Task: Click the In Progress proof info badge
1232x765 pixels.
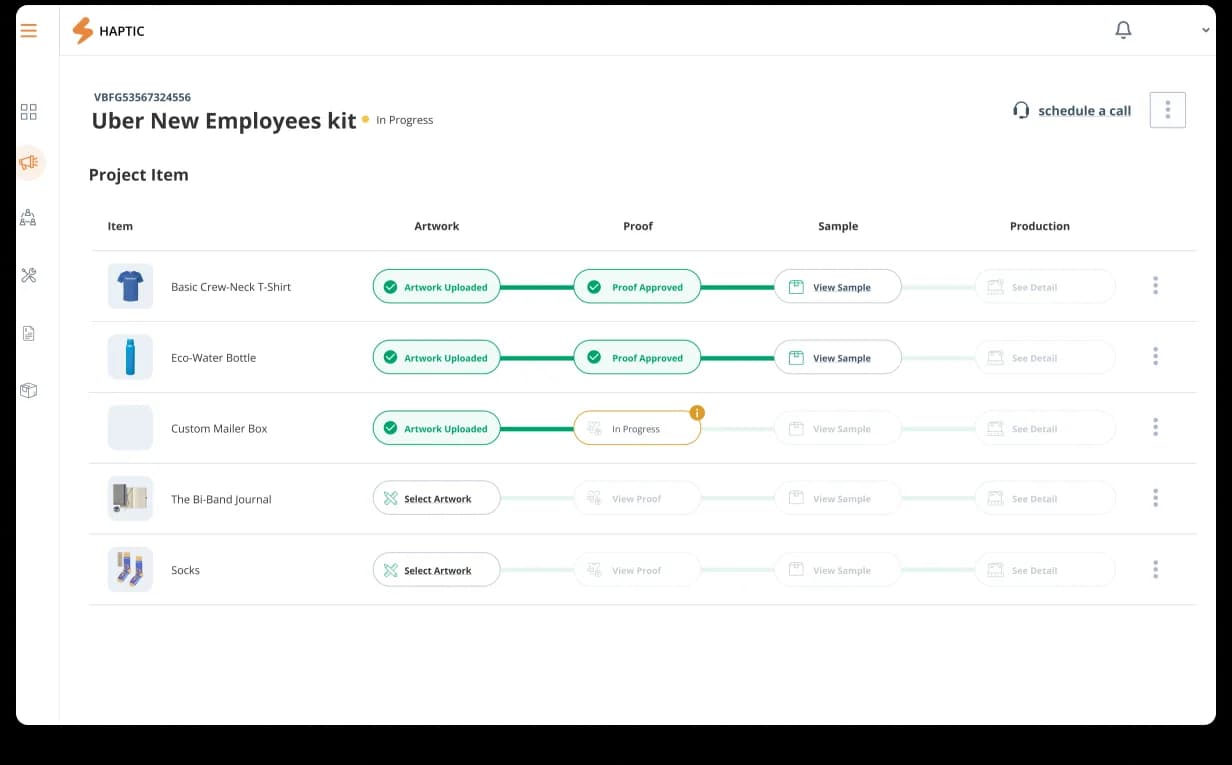Action: pos(698,413)
